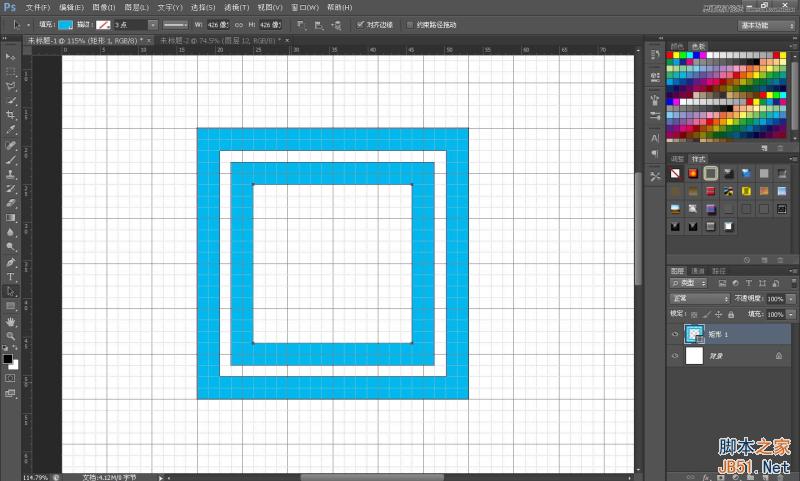The image size is (800, 481).
Task: Select the Rectangular Marquee tool
Action: (x=10, y=71)
